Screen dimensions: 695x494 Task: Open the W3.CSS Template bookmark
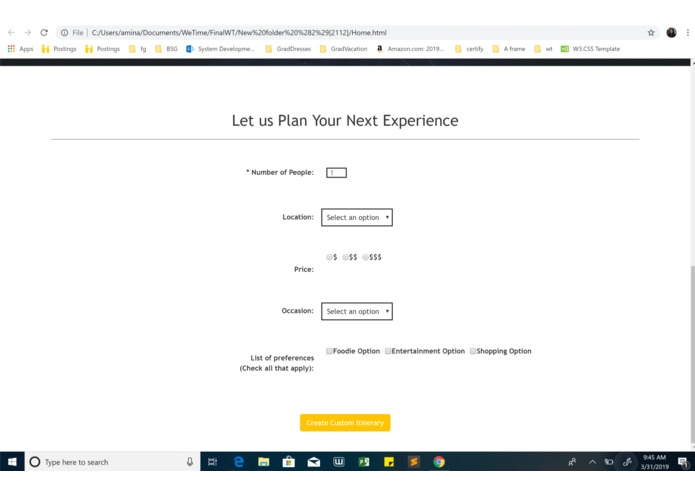coord(590,49)
